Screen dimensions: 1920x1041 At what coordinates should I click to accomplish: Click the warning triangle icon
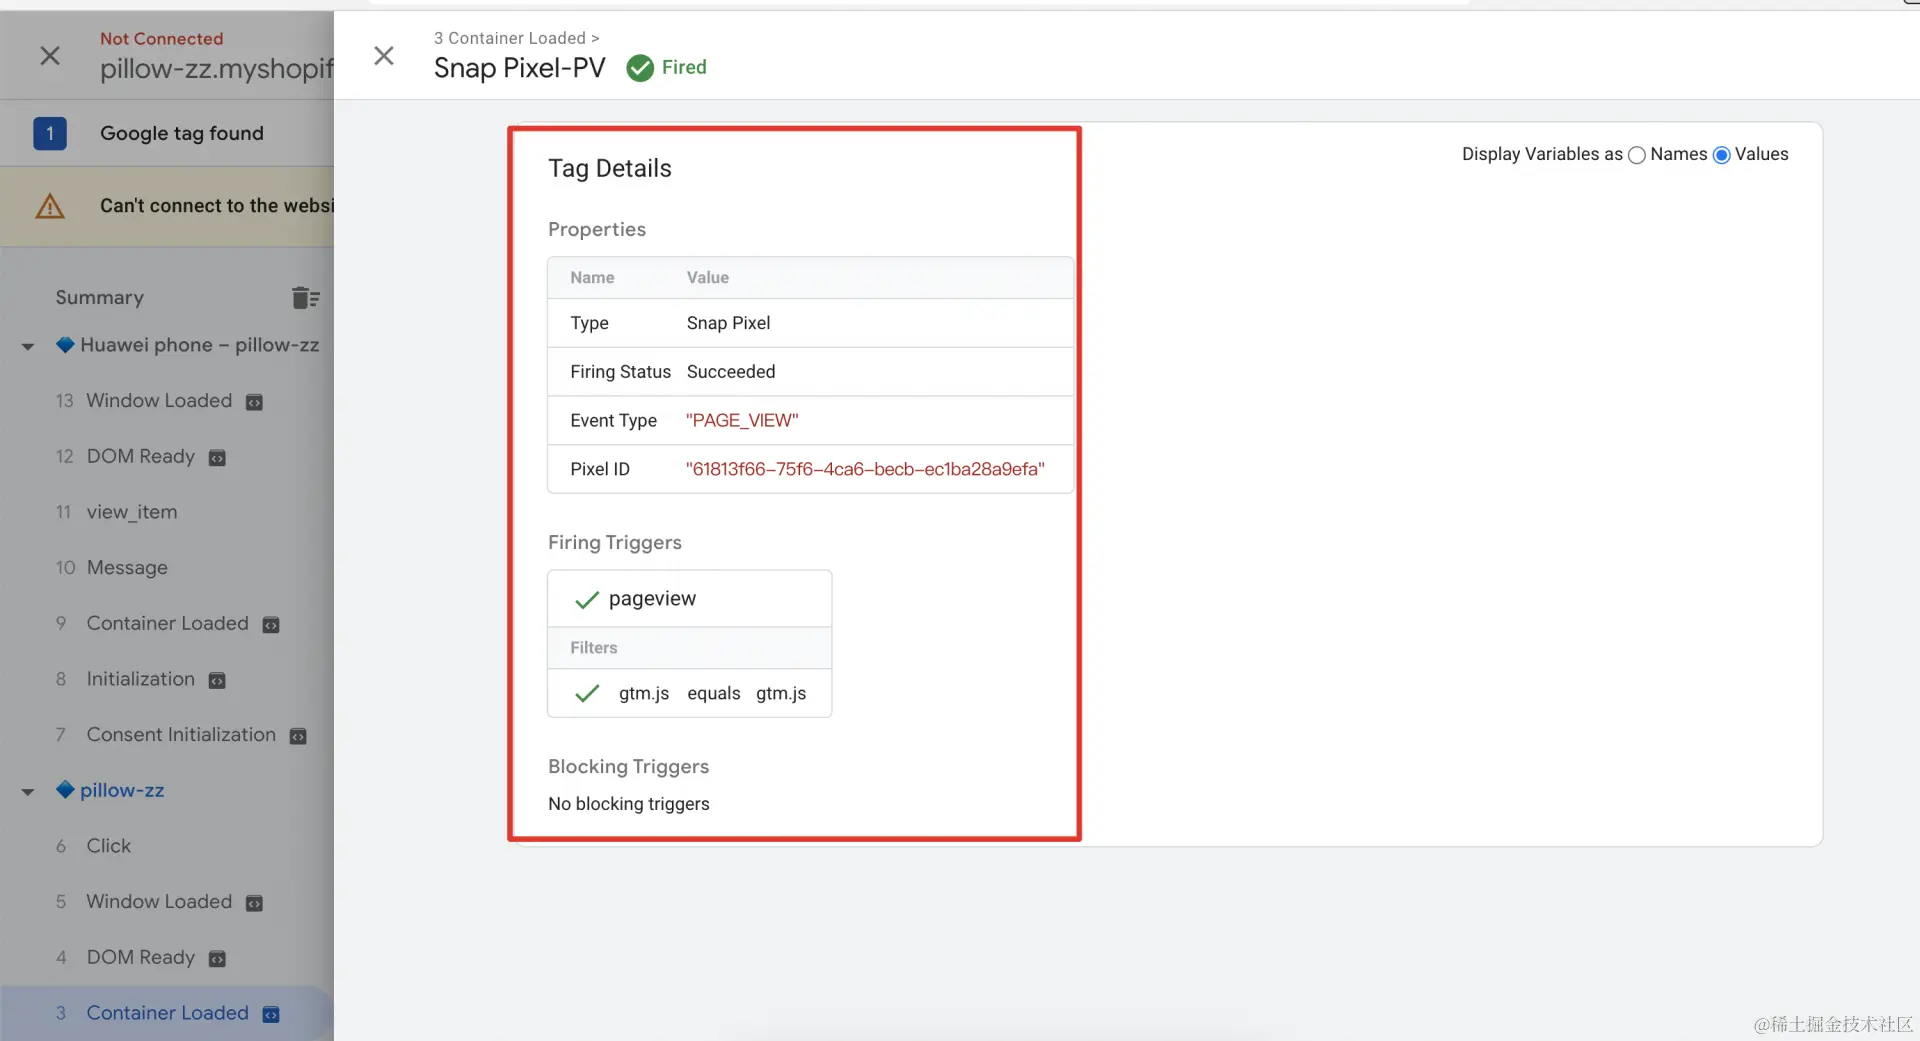pyautogui.click(x=50, y=206)
